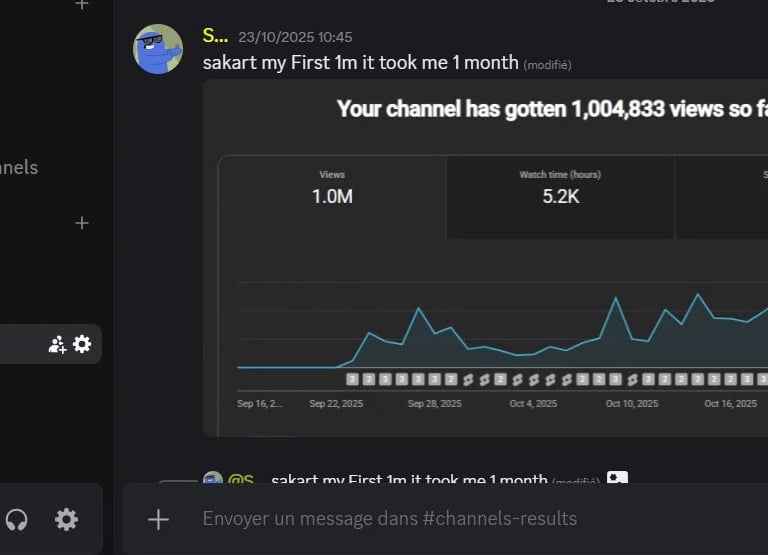Click the create channel plus under 'nnels' category

[x=82, y=223]
